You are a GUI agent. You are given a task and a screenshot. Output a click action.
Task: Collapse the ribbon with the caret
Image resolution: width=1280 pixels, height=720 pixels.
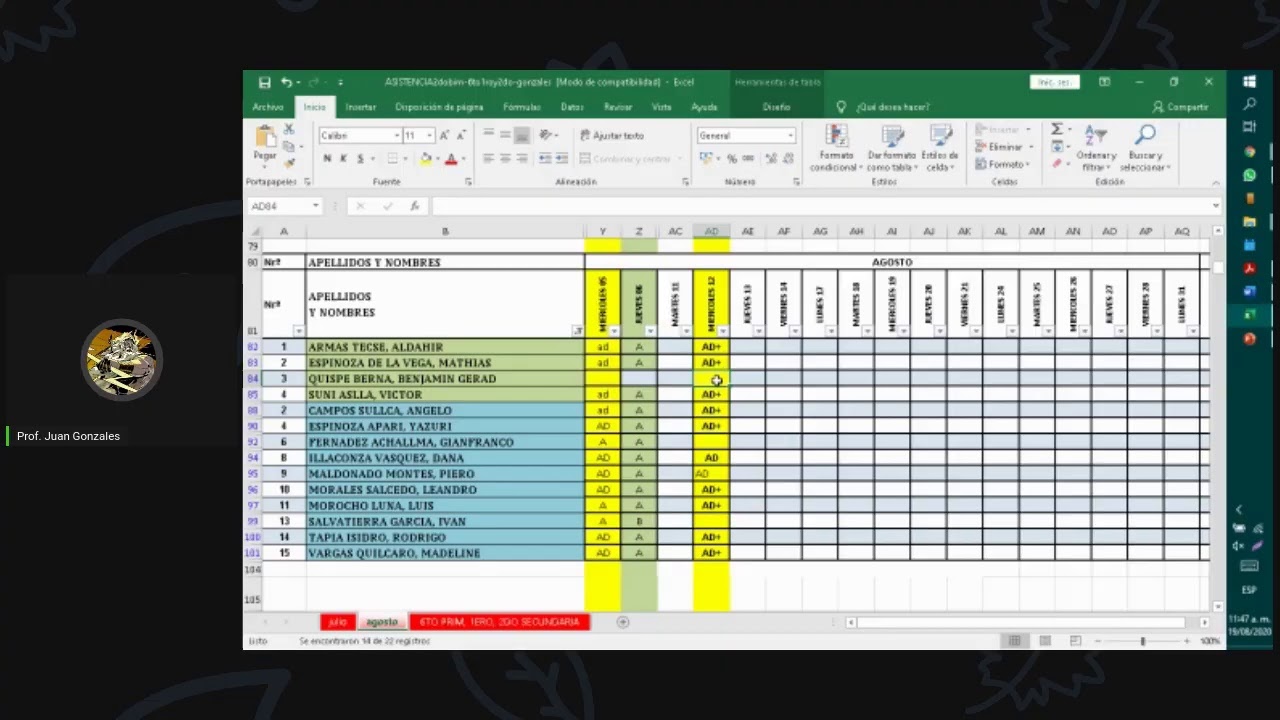[1216, 182]
